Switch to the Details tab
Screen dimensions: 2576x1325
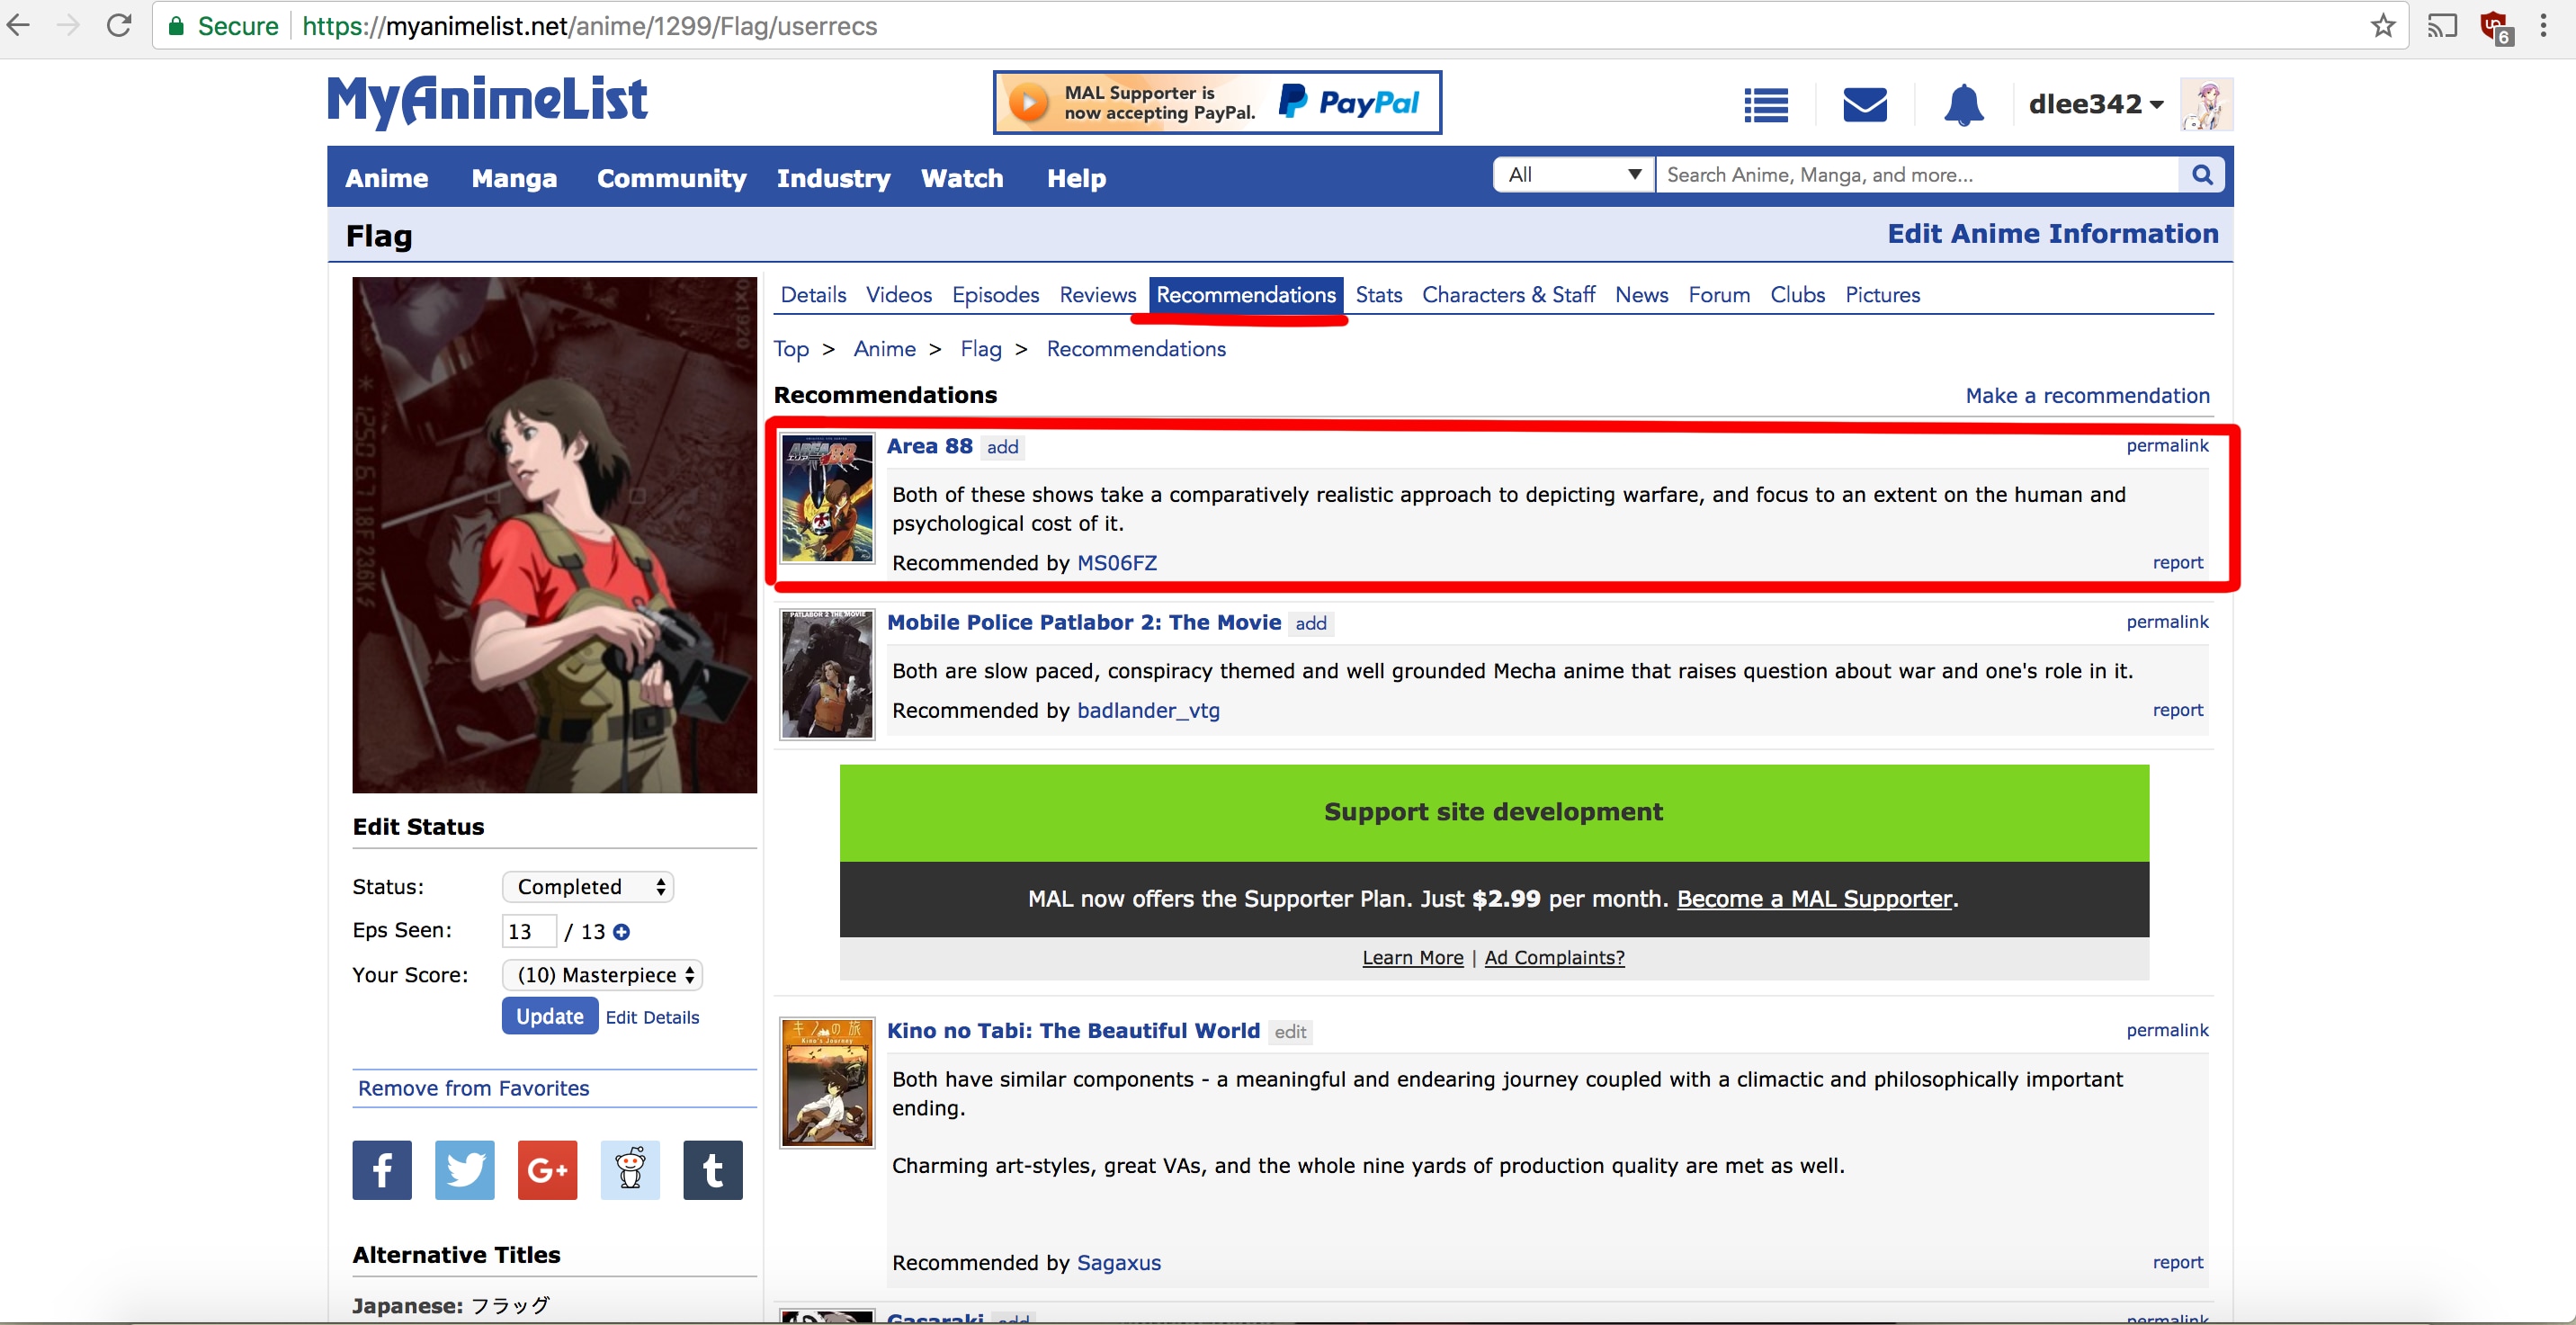tap(813, 295)
